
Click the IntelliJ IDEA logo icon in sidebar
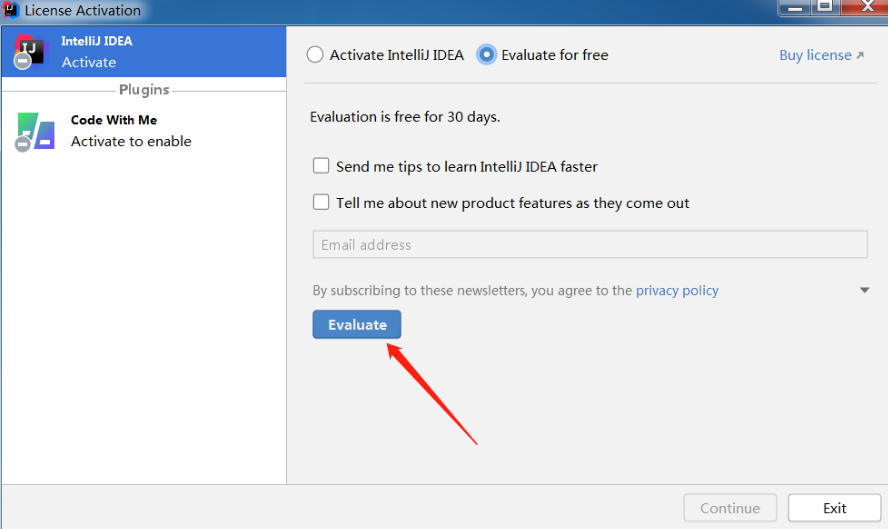[31, 52]
